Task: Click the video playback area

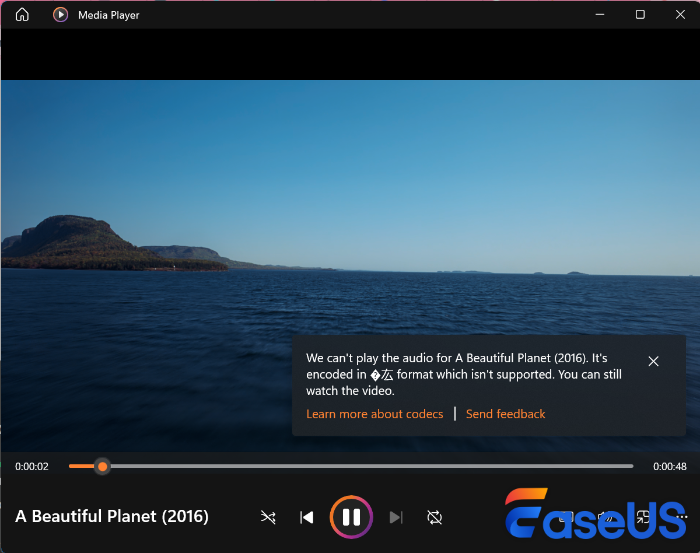Action: [350, 266]
